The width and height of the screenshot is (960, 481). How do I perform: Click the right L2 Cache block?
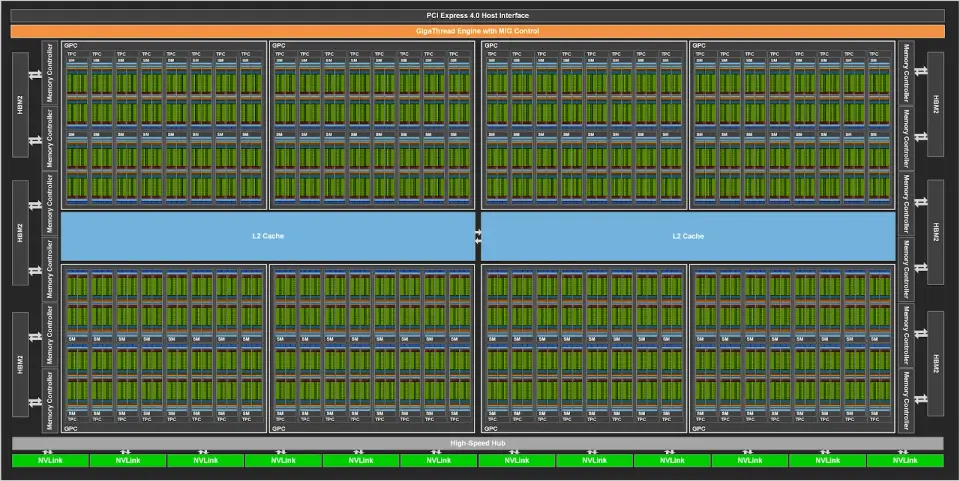tap(688, 236)
